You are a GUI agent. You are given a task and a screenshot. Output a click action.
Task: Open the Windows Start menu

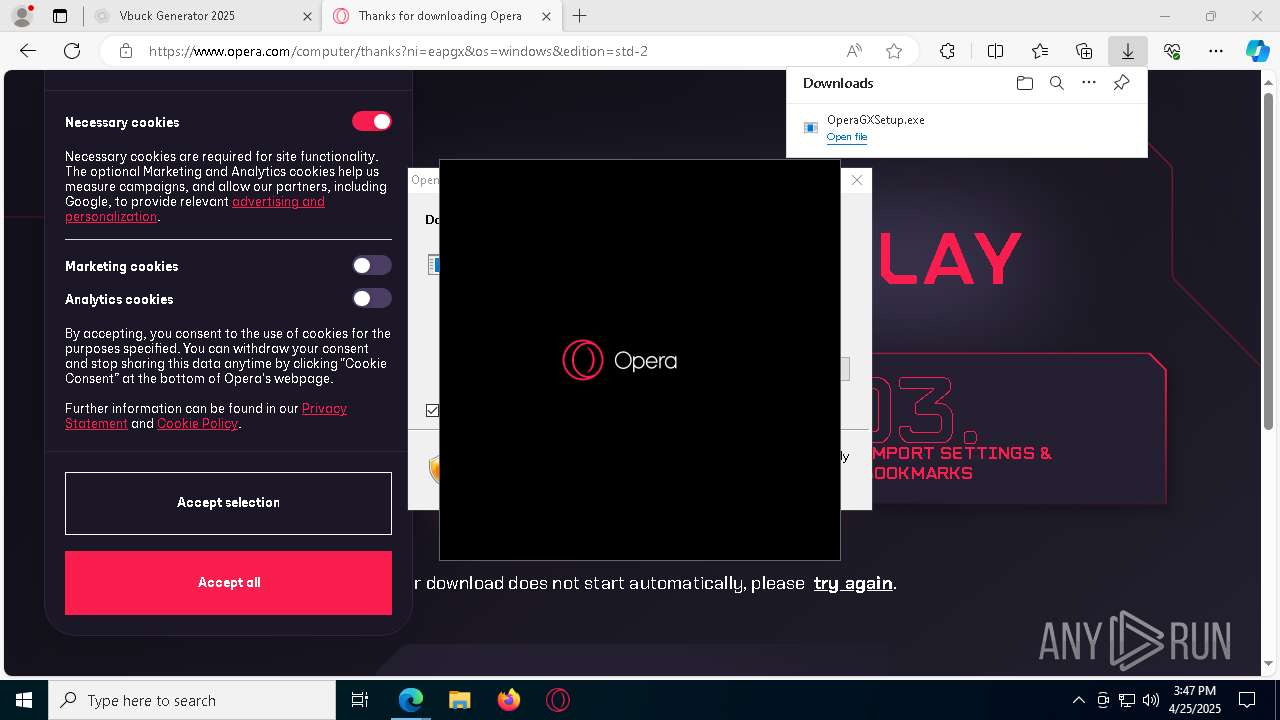(x=24, y=700)
